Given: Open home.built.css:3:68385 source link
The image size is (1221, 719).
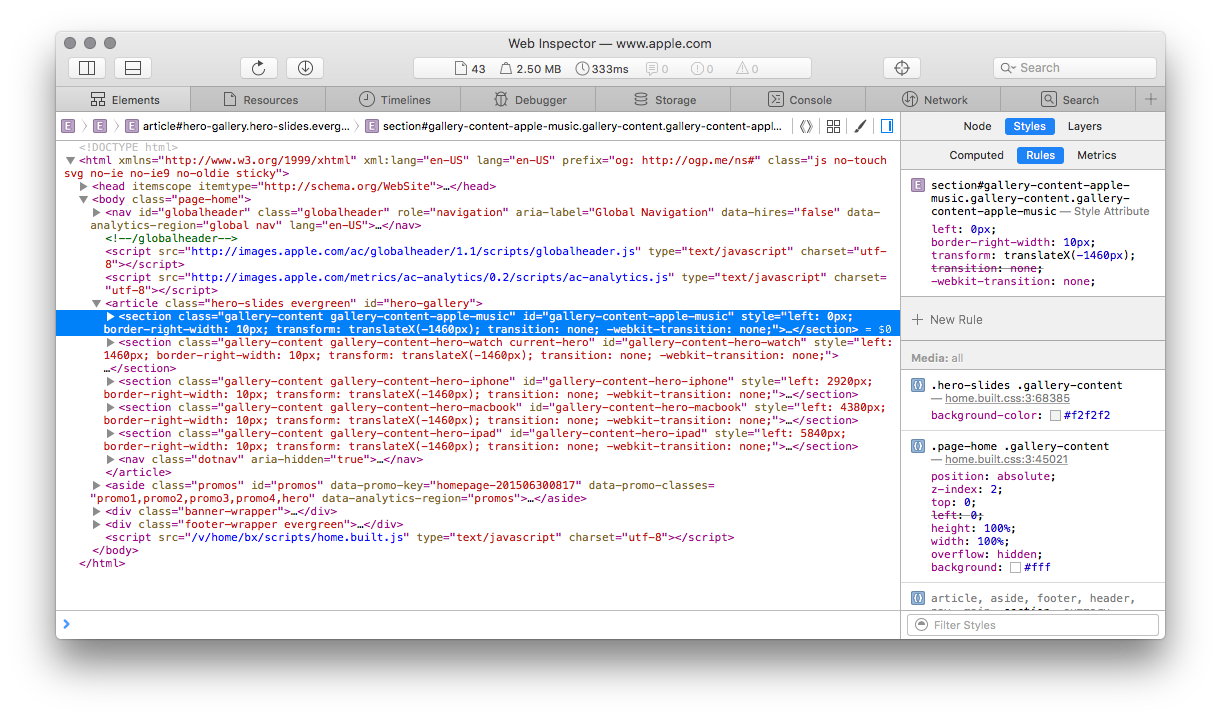Looking at the screenshot, I should click(1006, 398).
